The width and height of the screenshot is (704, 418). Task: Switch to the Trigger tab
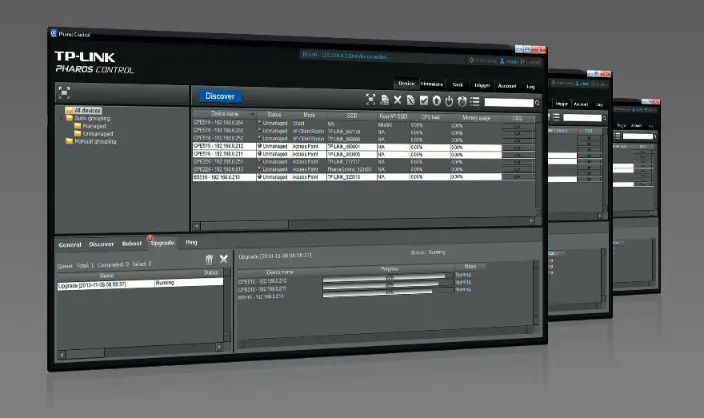[482, 85]
